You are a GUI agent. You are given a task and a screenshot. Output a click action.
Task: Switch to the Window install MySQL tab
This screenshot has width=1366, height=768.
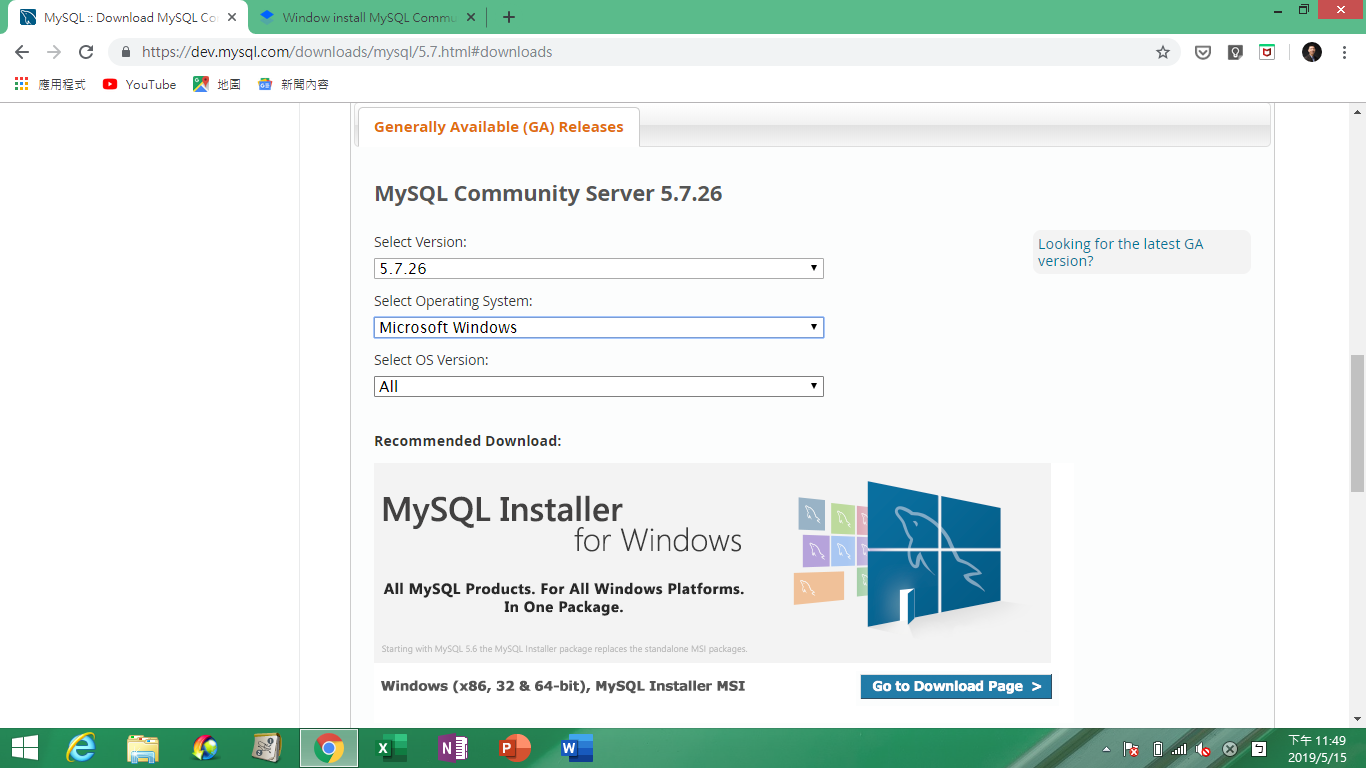(x=365, y=18)
